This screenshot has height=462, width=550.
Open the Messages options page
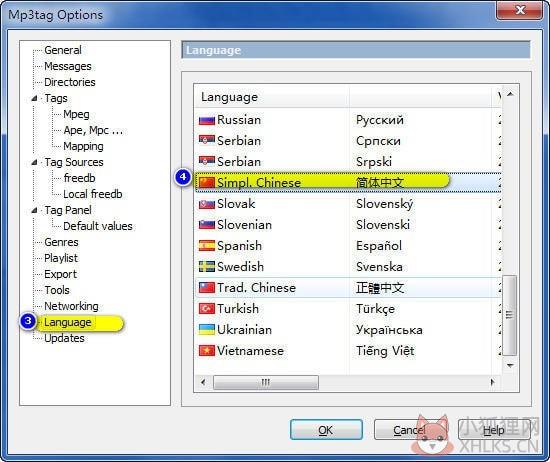tap(68, 66)
